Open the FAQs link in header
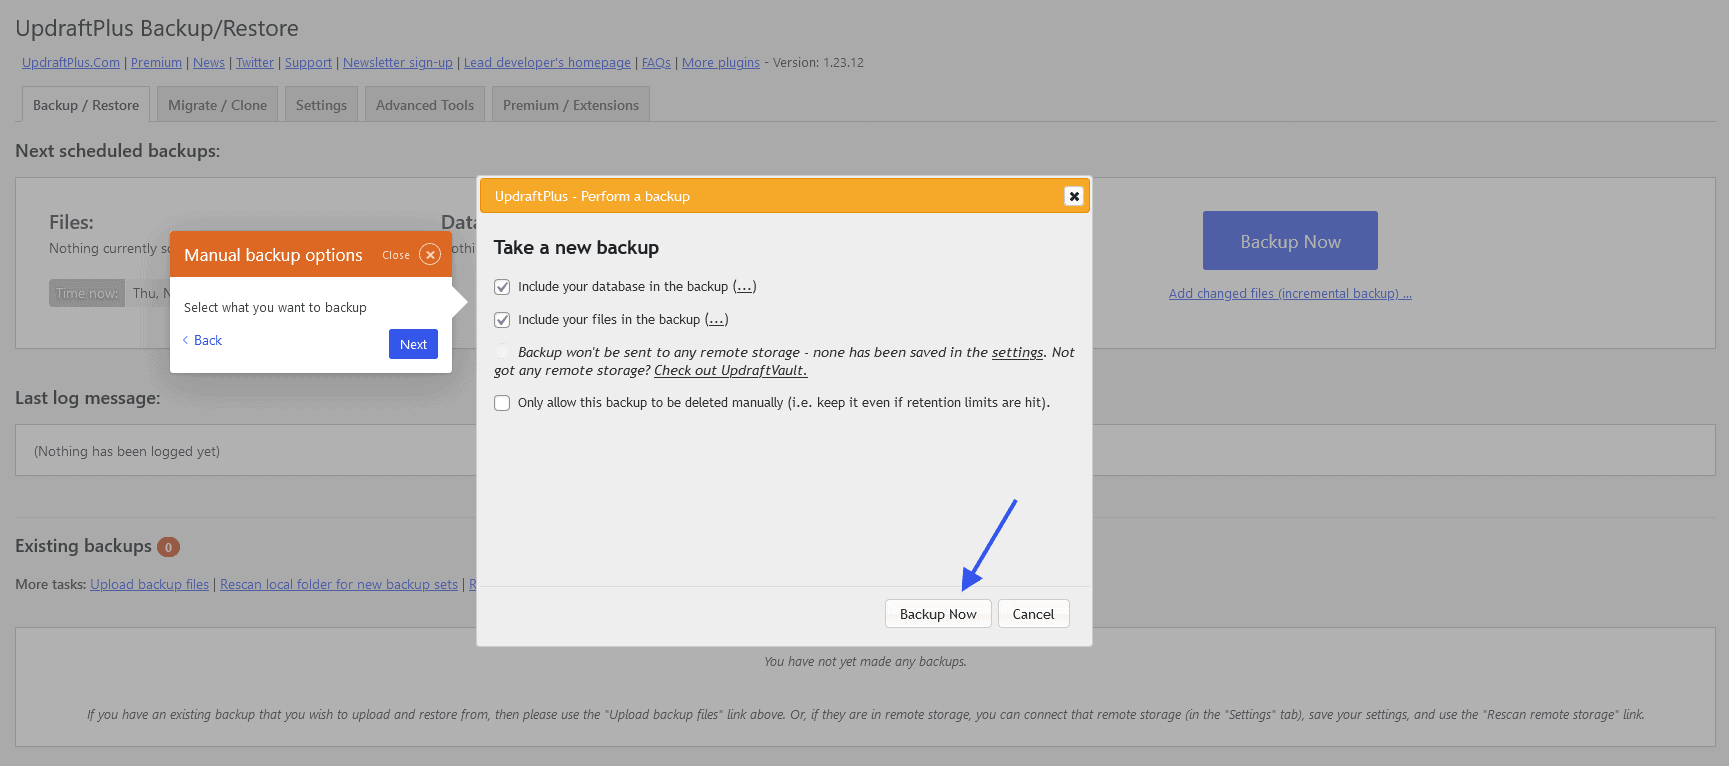 (656, 62)
